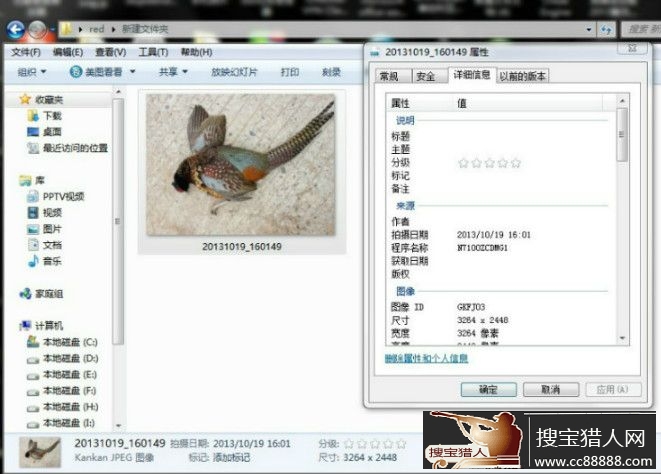
Task: Select 收藏夹 star icon in sidebar
Action: point(25,100)
